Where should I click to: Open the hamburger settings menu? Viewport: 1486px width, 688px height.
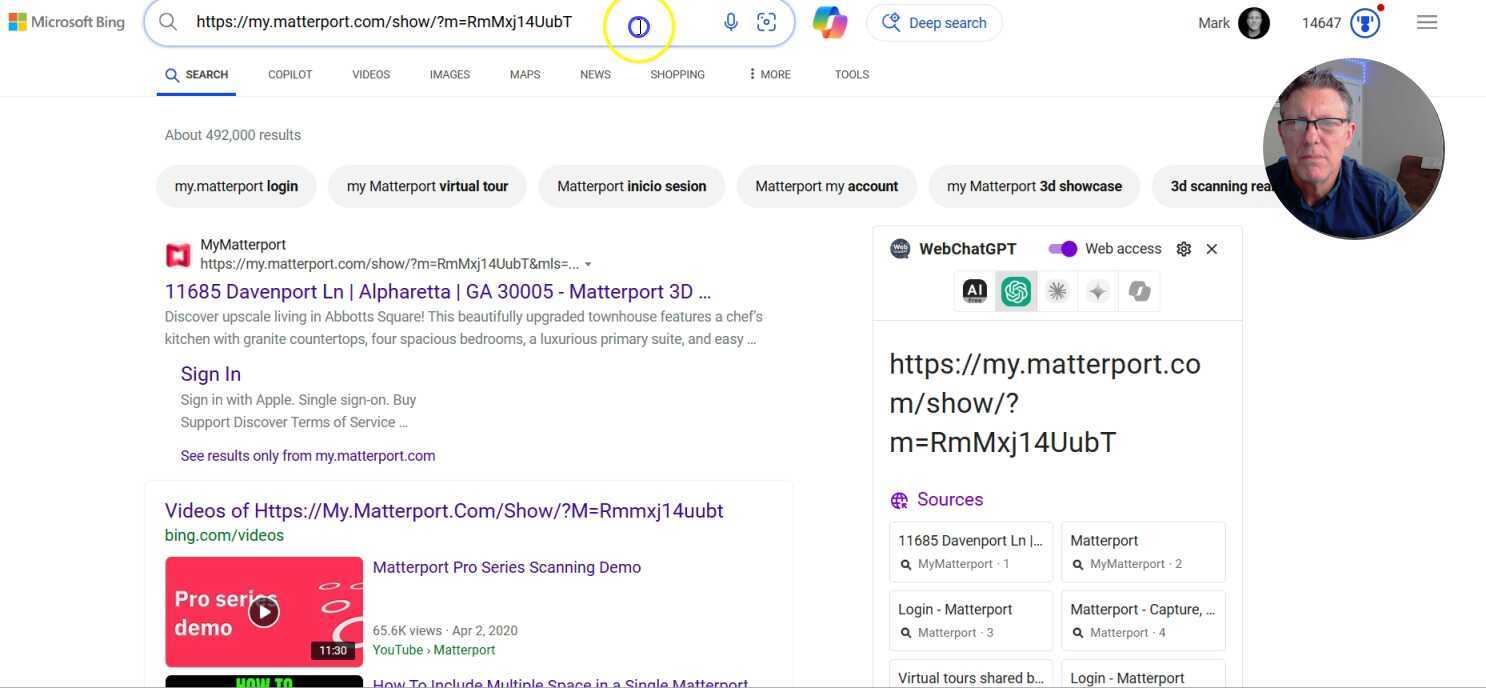(x=1427, y=22)
